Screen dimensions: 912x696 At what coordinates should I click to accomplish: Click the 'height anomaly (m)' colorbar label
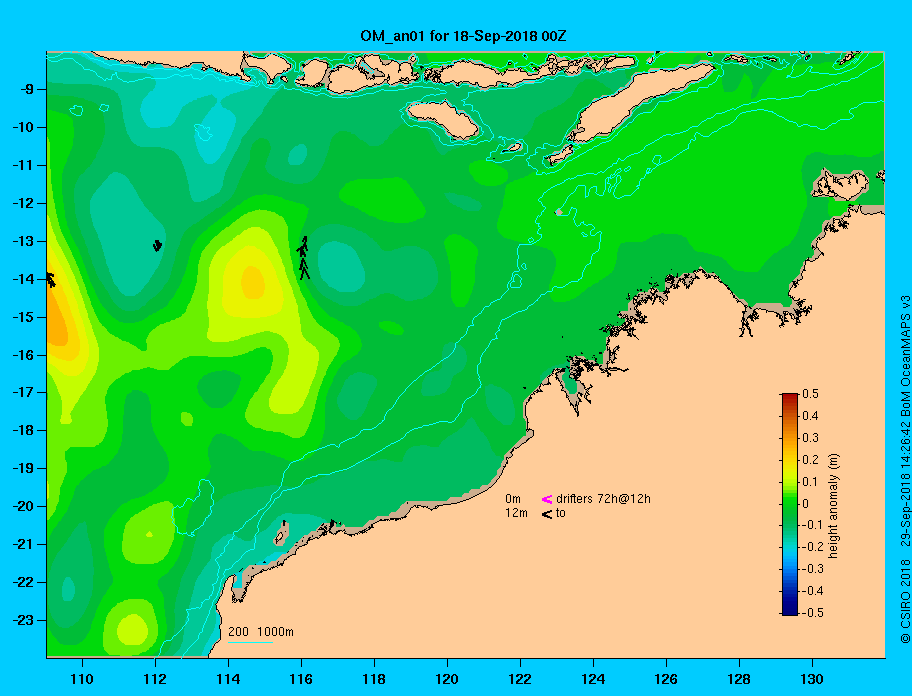click(833, 505)
